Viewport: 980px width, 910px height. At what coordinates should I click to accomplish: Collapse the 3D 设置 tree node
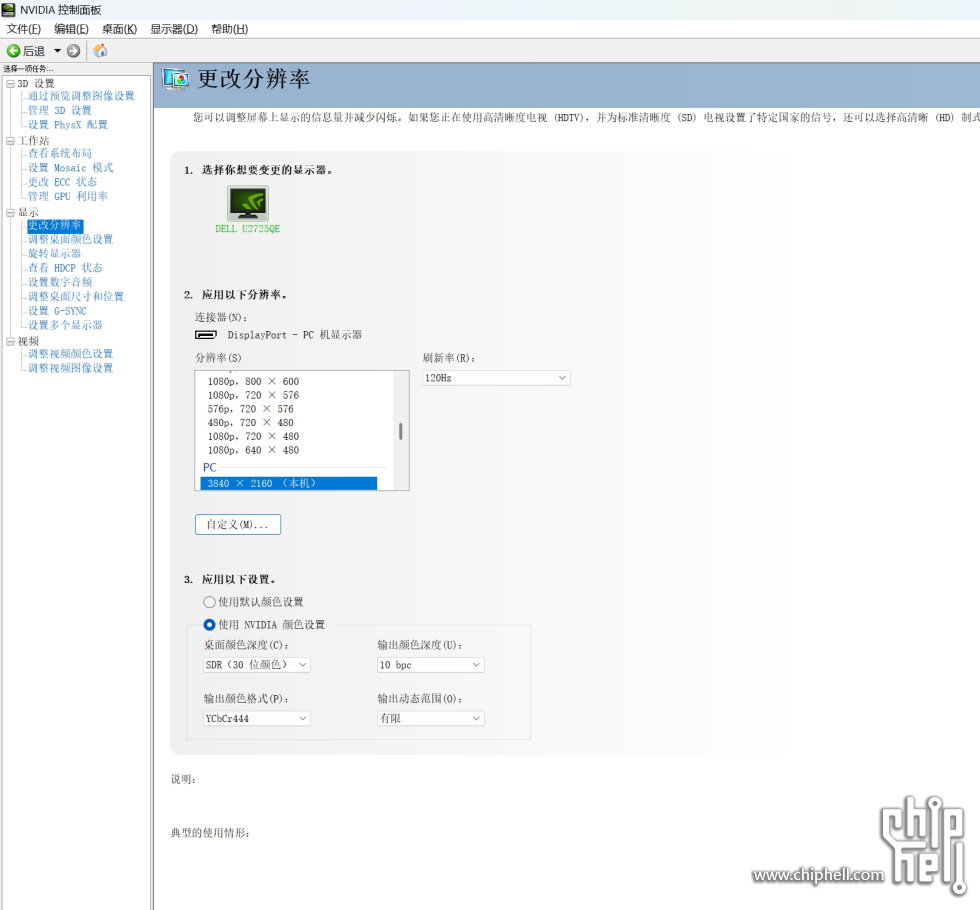pos(10,84)
